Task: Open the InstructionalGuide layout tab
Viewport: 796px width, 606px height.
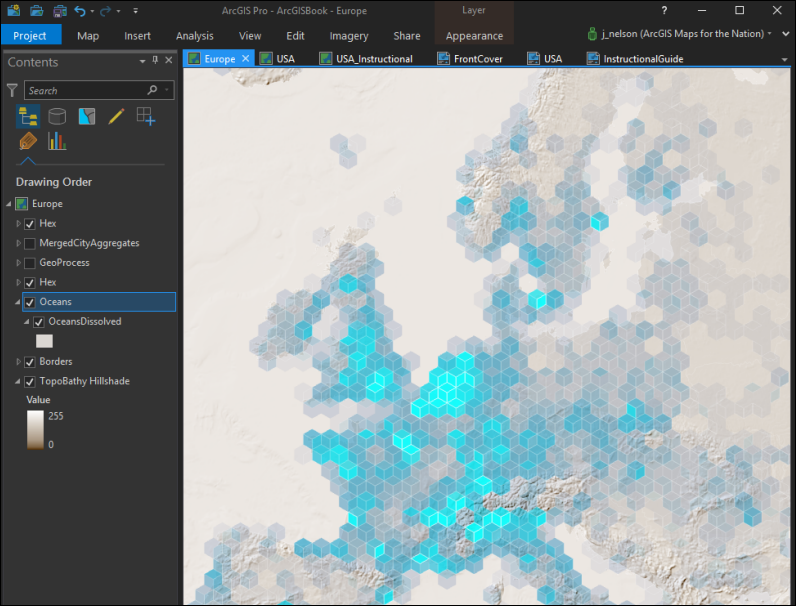Action: tap(636, 59)
